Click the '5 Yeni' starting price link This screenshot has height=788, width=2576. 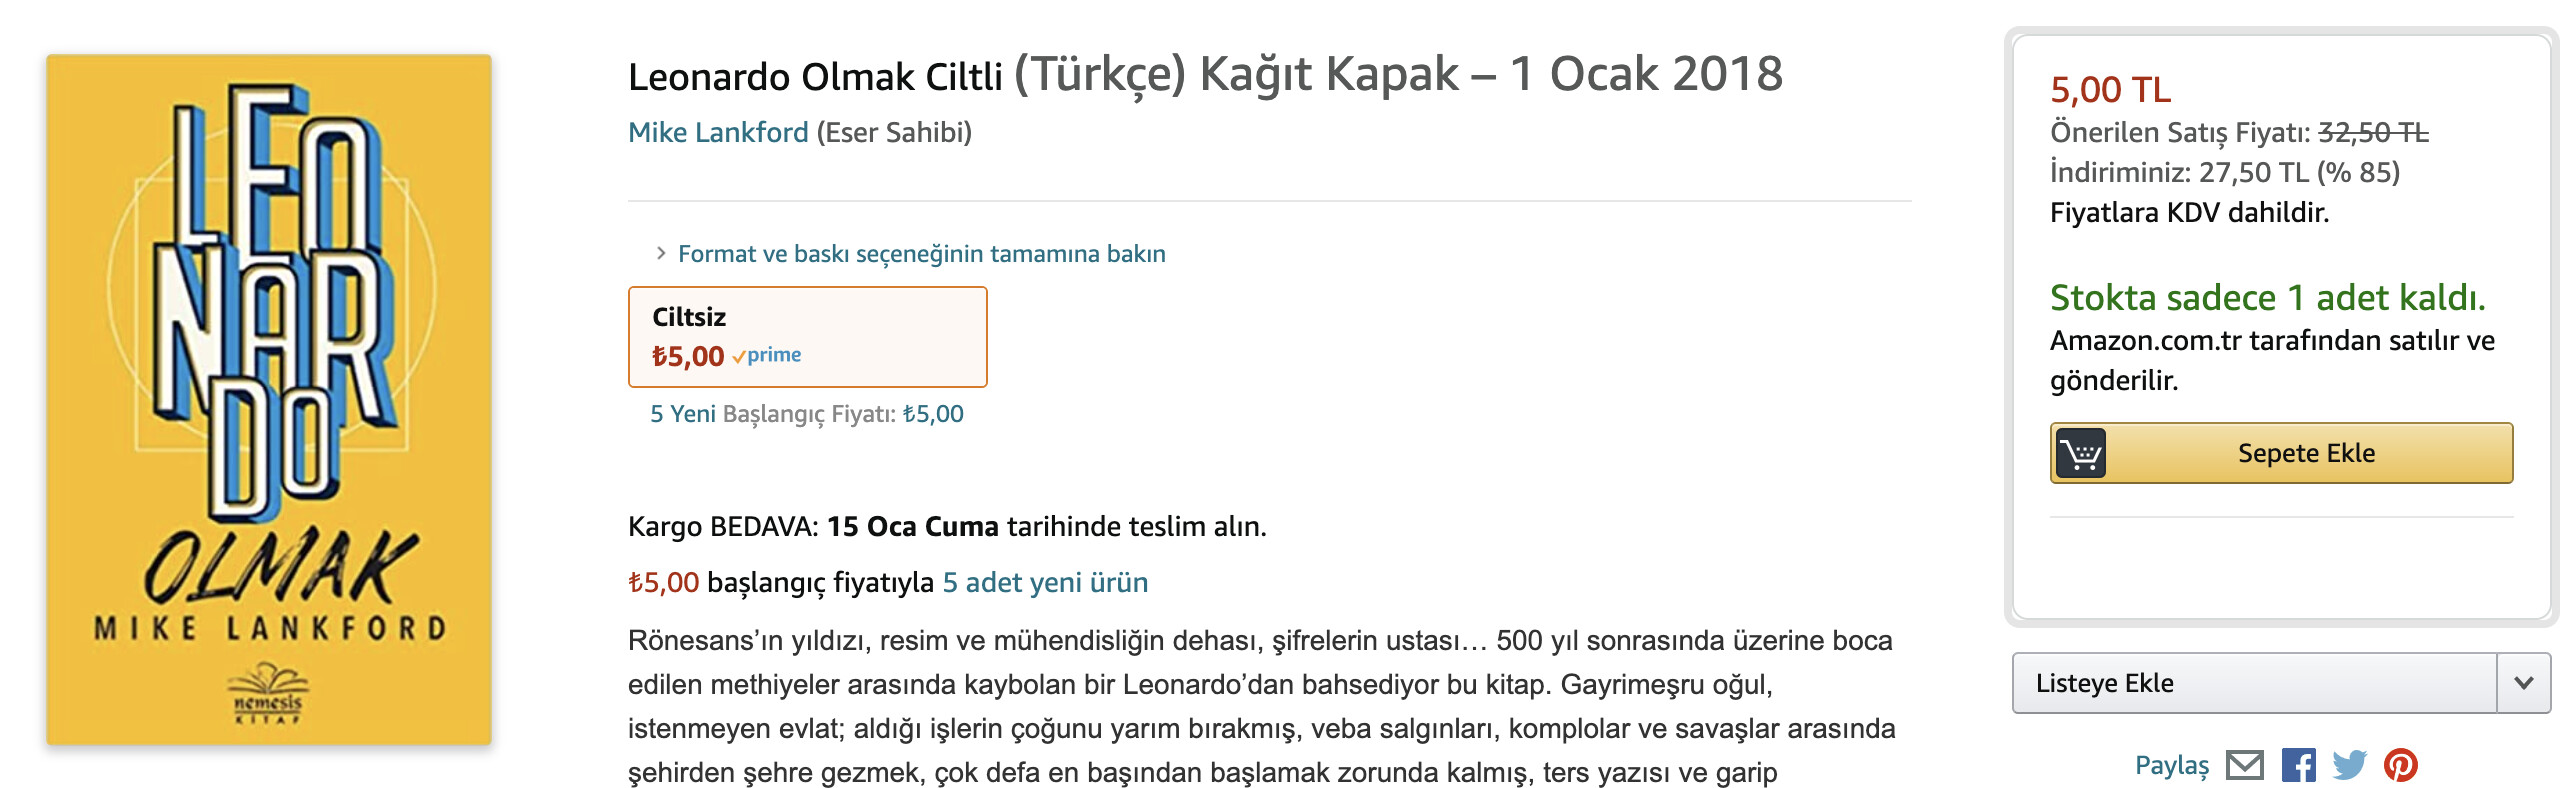pyautogui.click(x=683, y=414)
